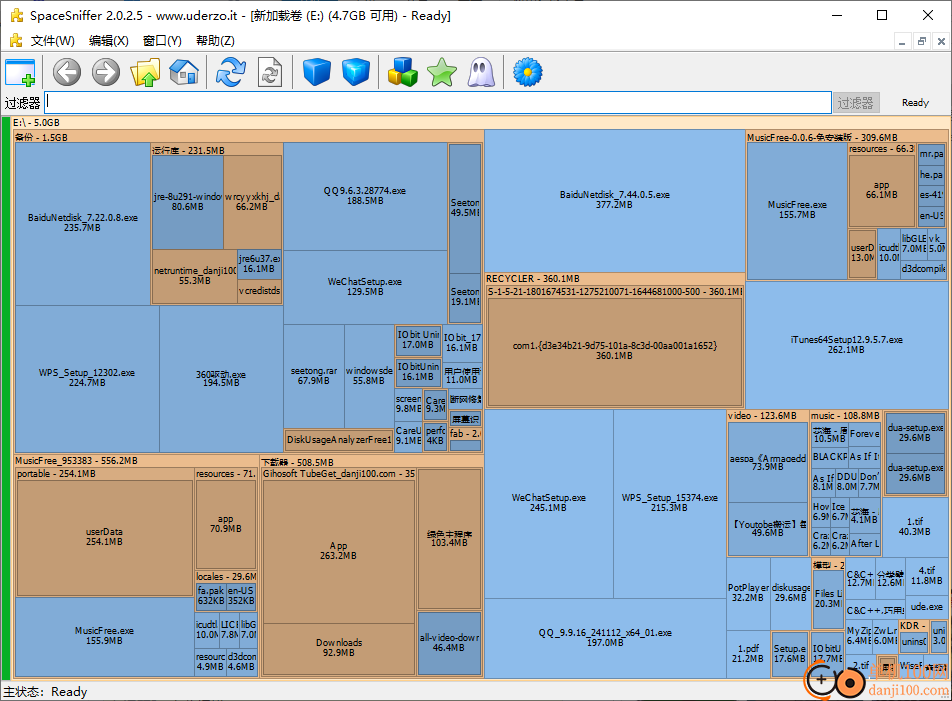Viewport: 952px width, 701px height.
Task: Select the app 66.1MB folder block
Action: [x=882, y=190]
